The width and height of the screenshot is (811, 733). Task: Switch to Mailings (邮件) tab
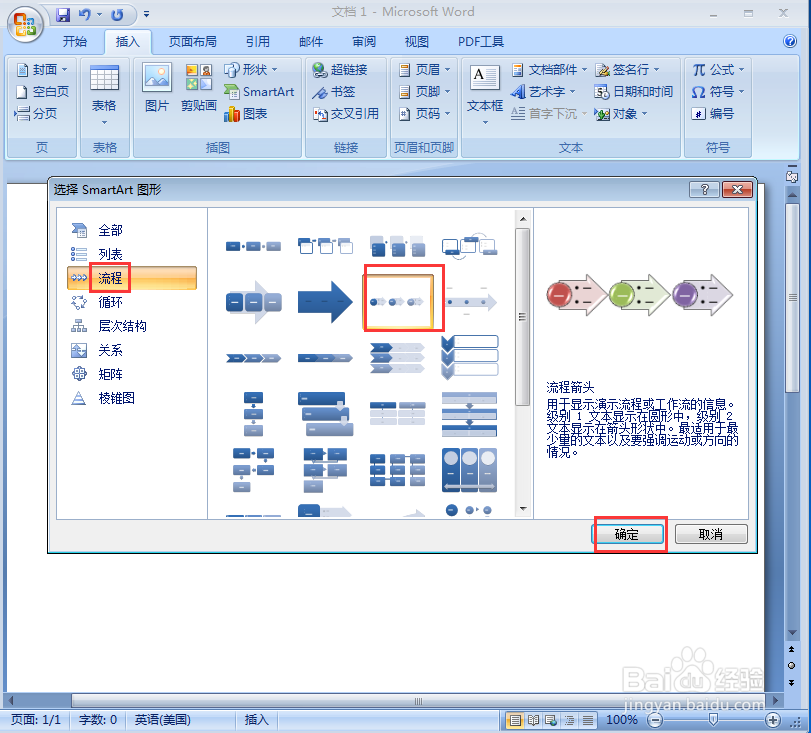311,41
